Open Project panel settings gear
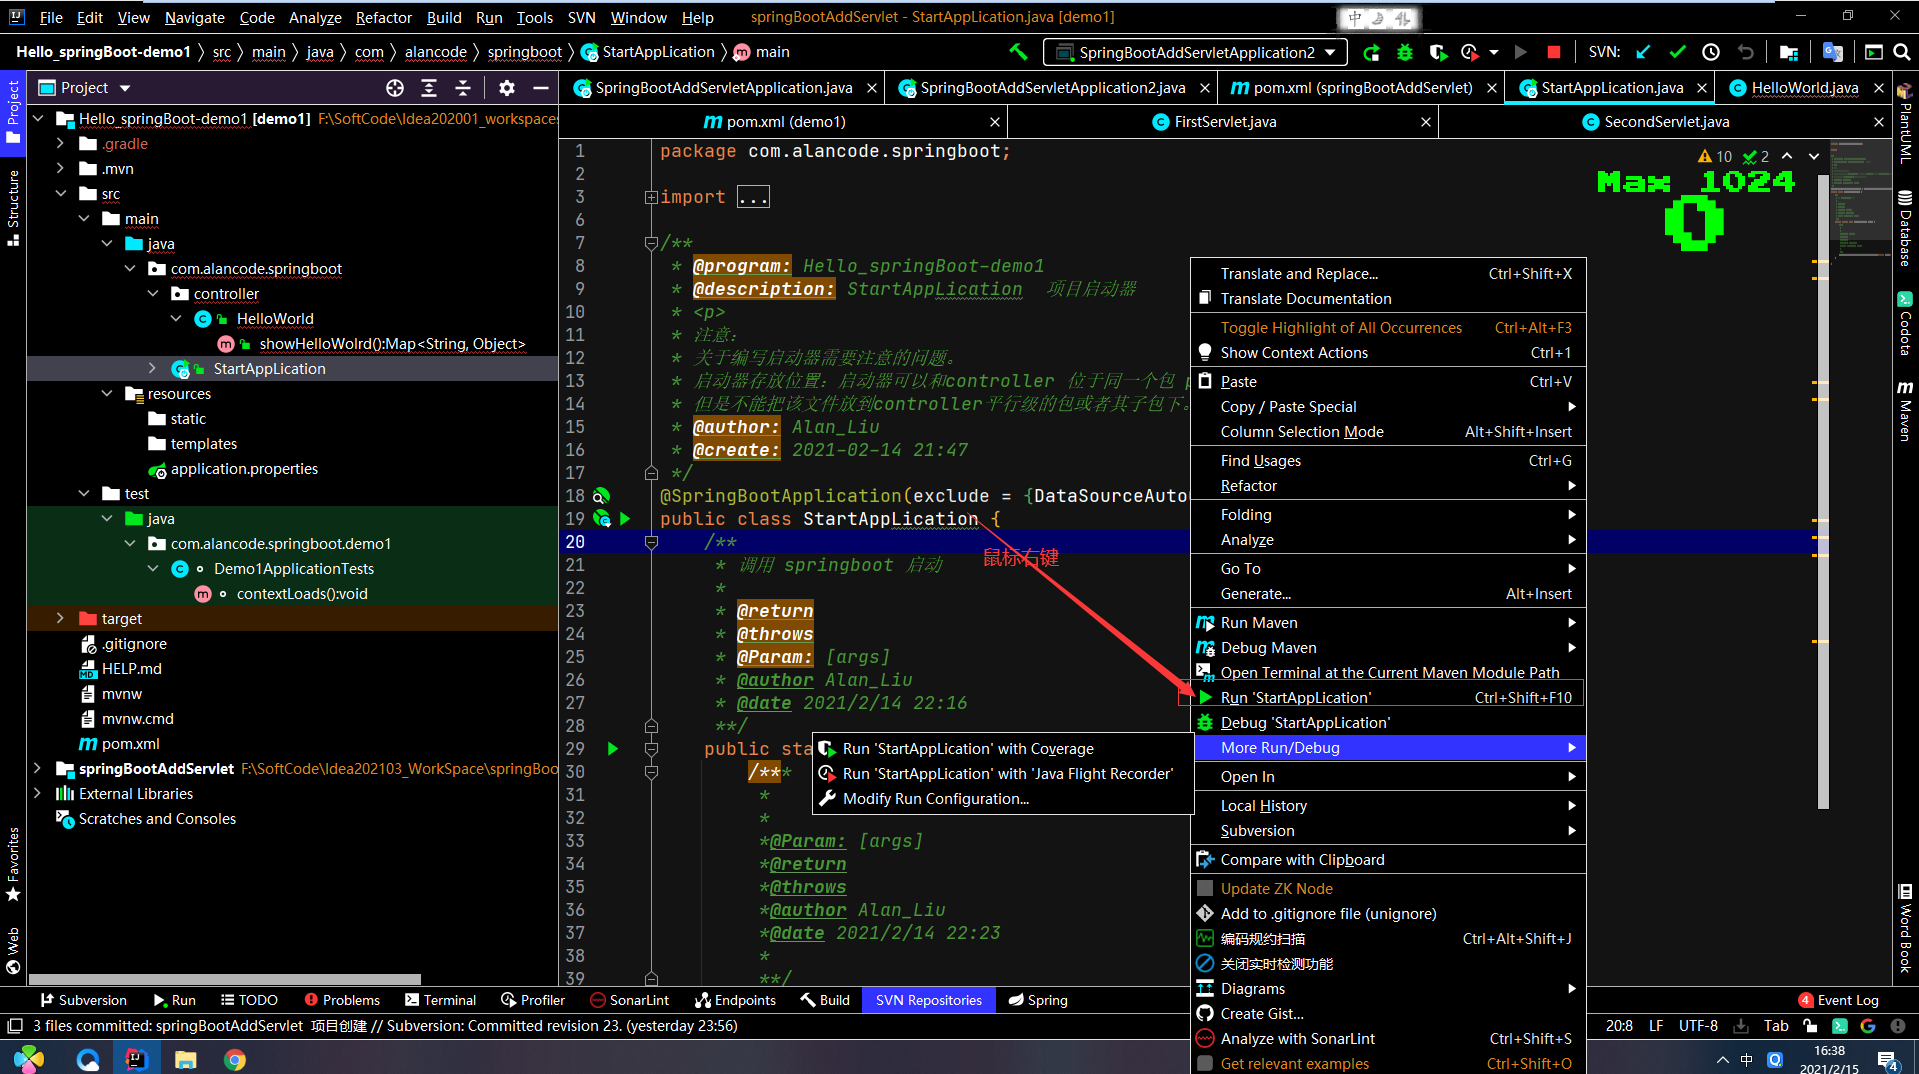Screen dimensions: 1919x1074 (x=507, y=88)
